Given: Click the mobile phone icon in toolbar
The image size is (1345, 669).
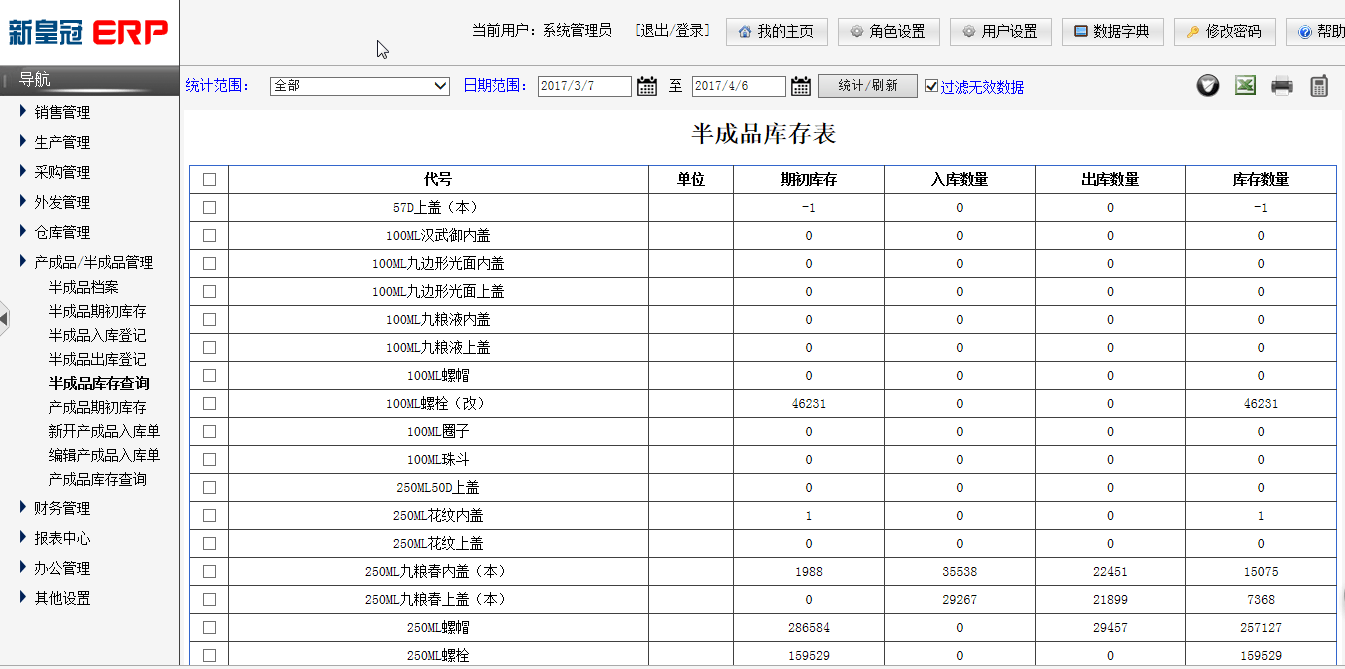Looking at the screenshot, I should point(1319,86).
